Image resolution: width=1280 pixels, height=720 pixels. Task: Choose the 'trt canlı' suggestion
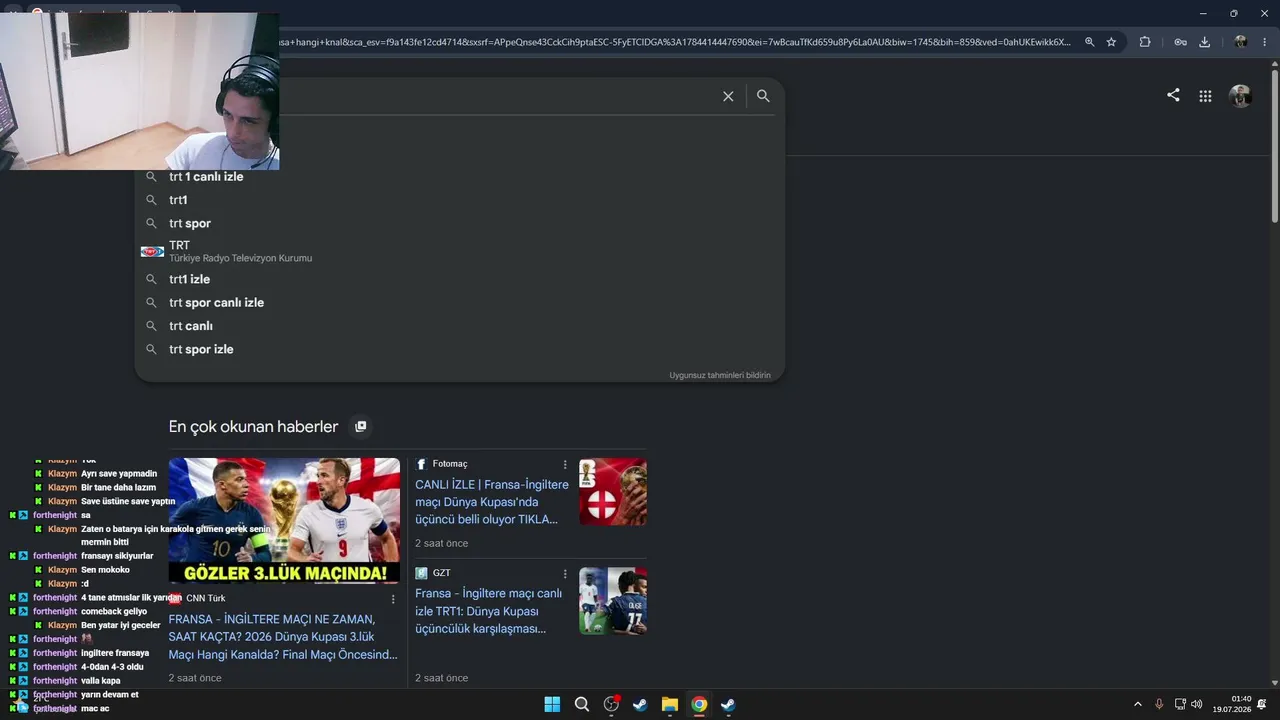tap(460, 326)
